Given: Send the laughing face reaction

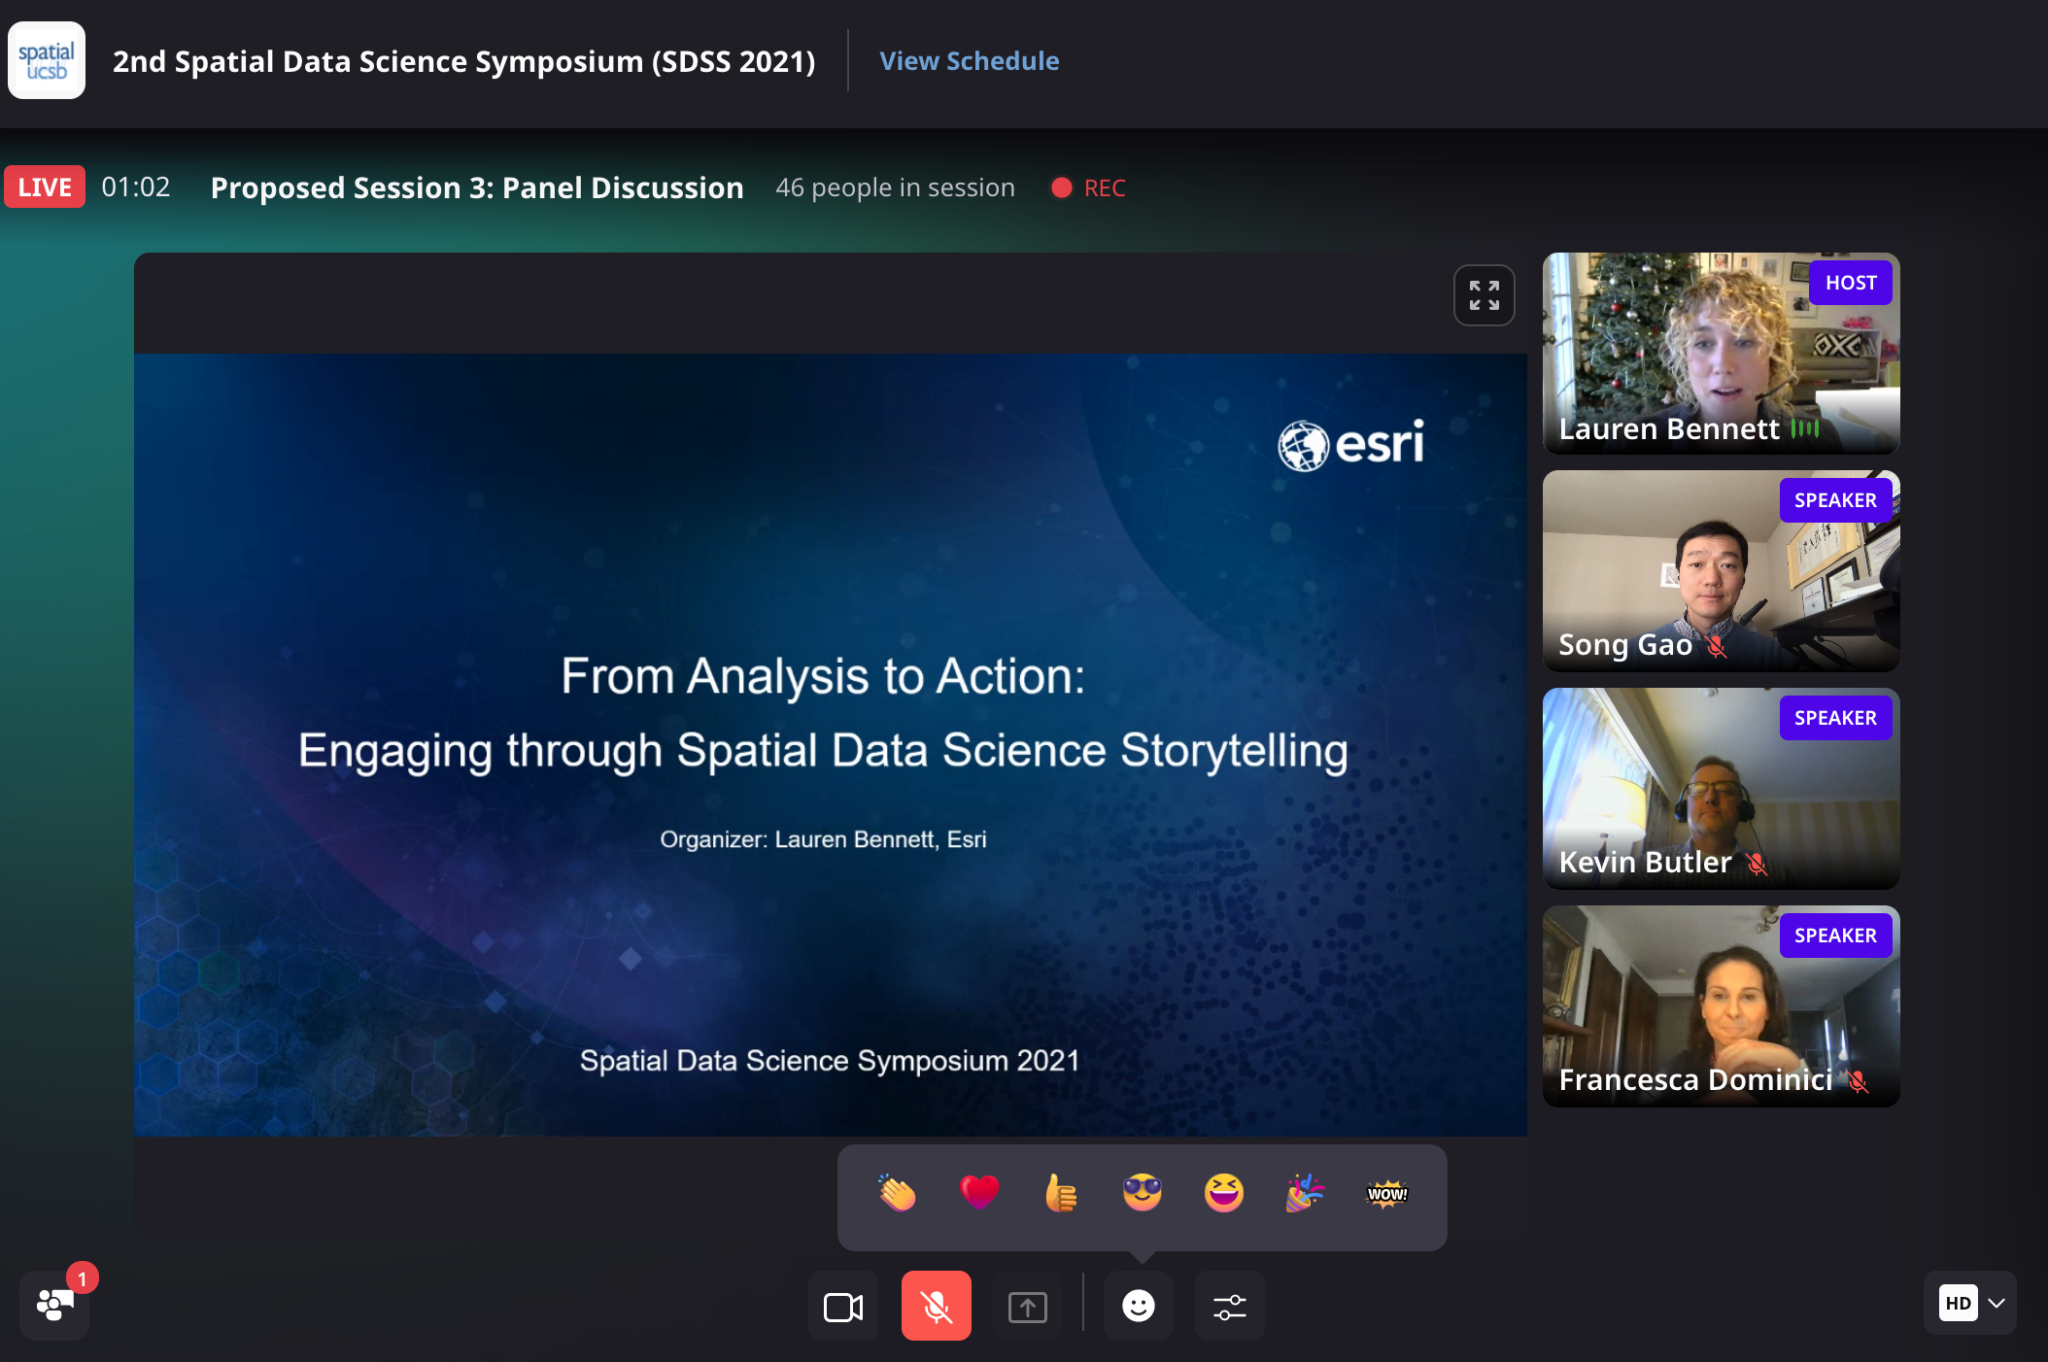Looking at the screenshot, I should pyautogui.click(x=1224, y=1193).
